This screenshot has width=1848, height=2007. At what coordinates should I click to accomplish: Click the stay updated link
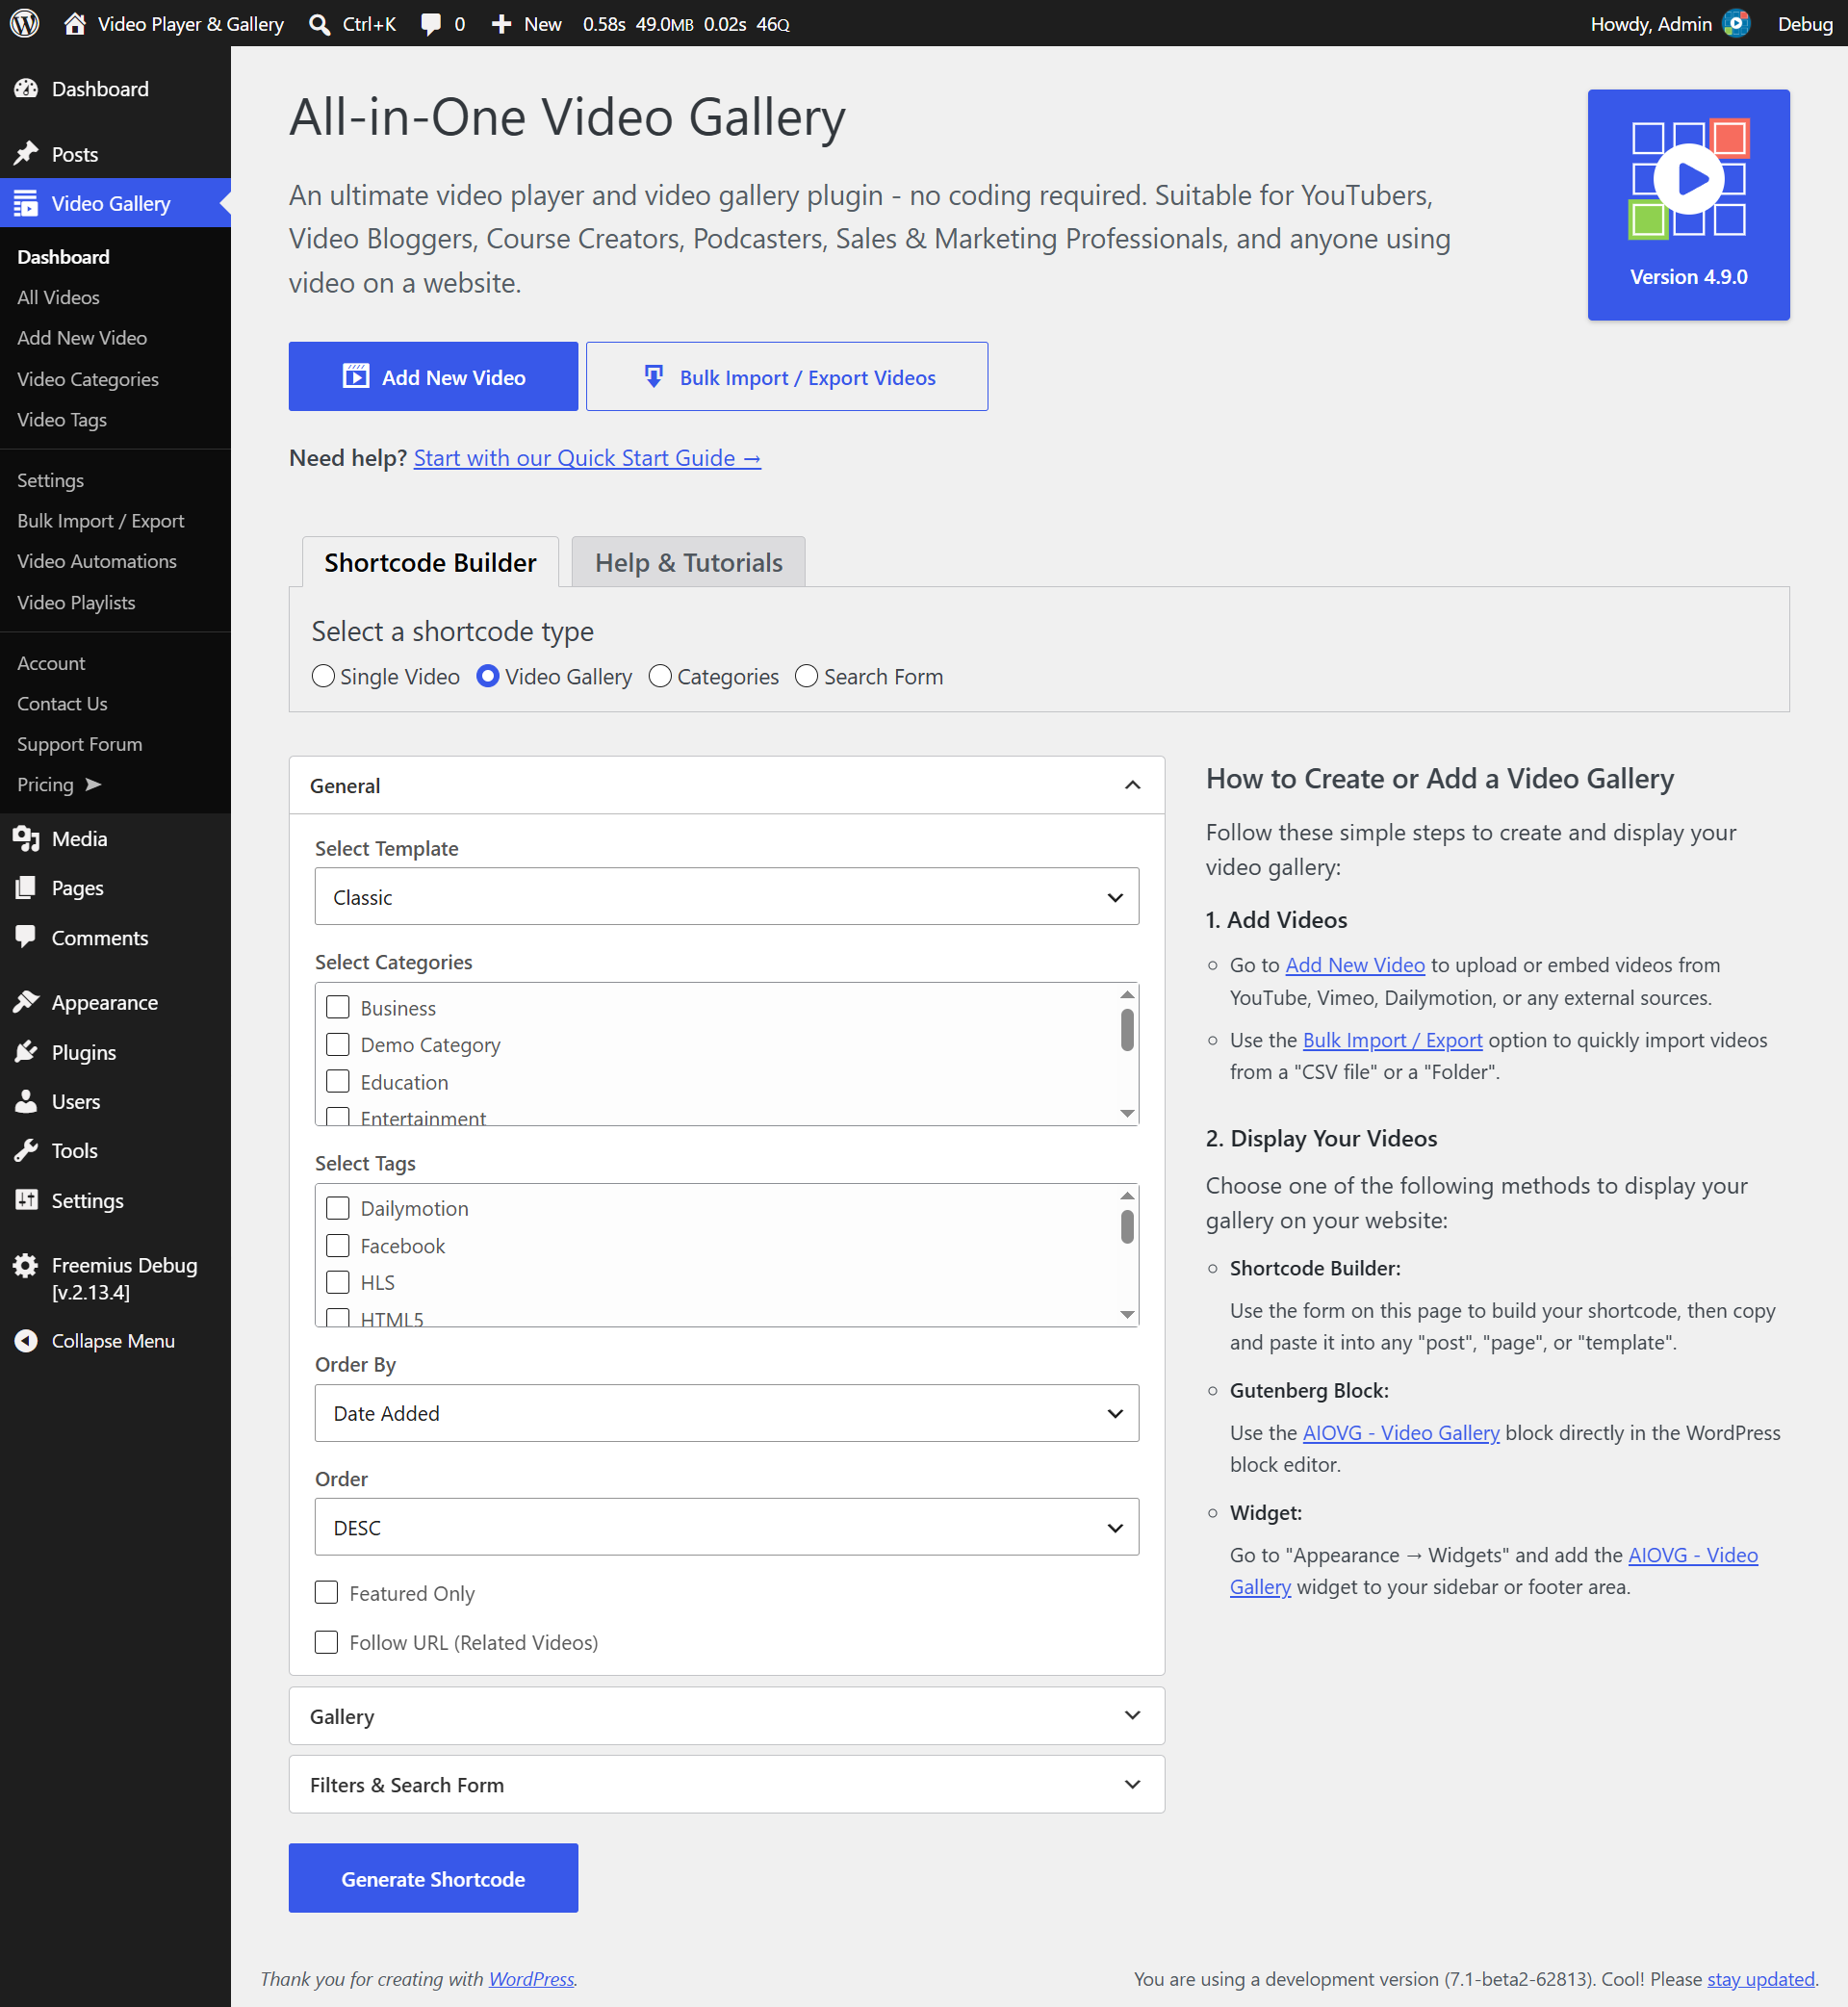point(1761,1979)
